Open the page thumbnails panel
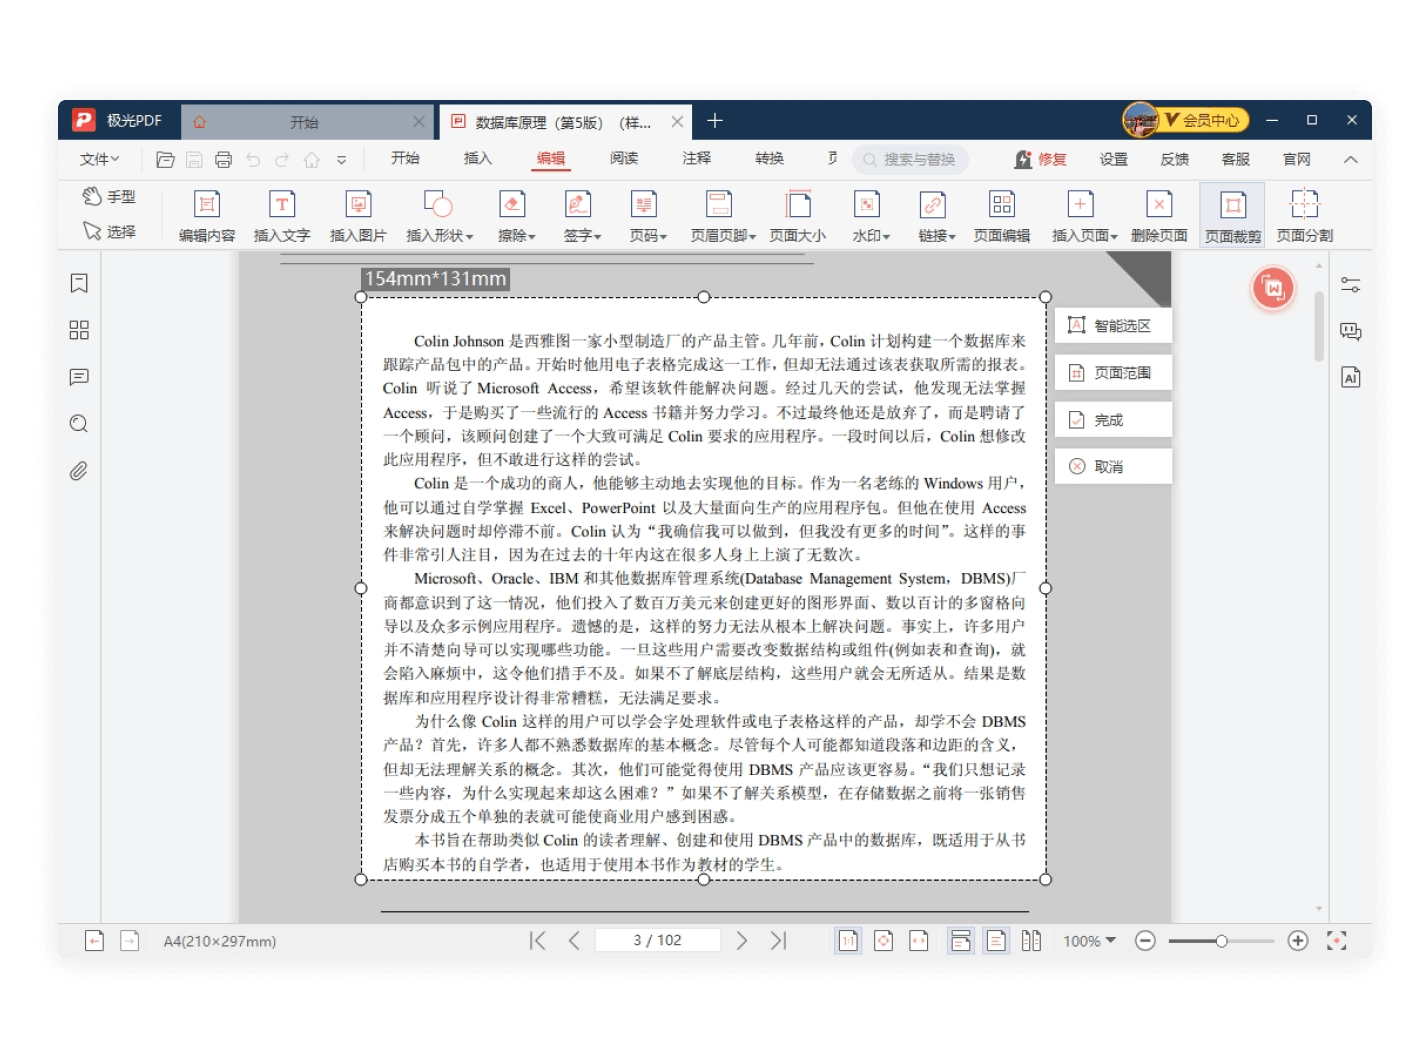The height and width of the screenshot is (1056, 1428). (79, 330)
